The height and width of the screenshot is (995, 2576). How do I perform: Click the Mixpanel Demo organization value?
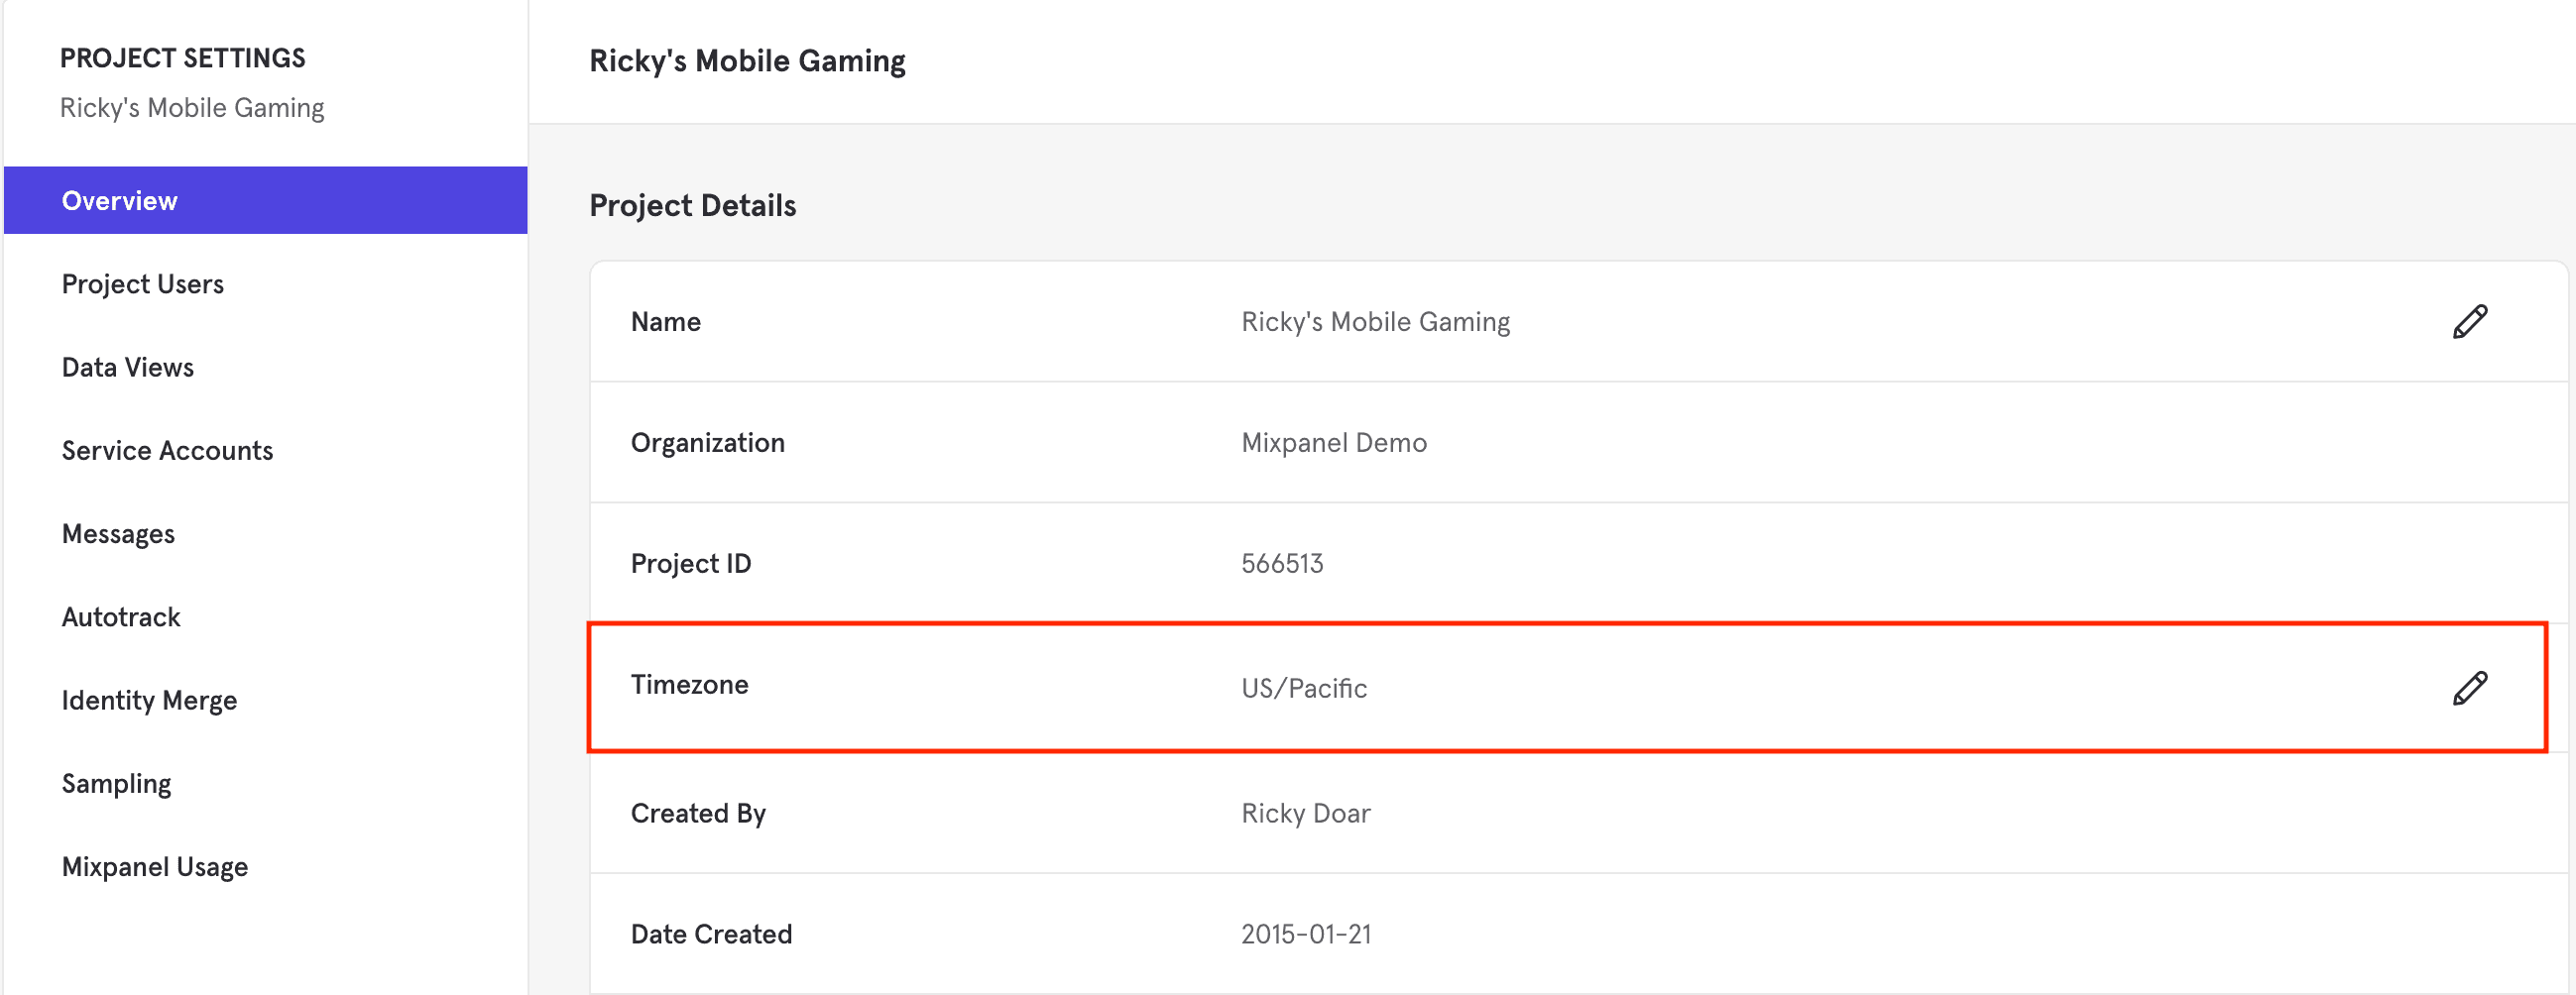pos(1333,443)
